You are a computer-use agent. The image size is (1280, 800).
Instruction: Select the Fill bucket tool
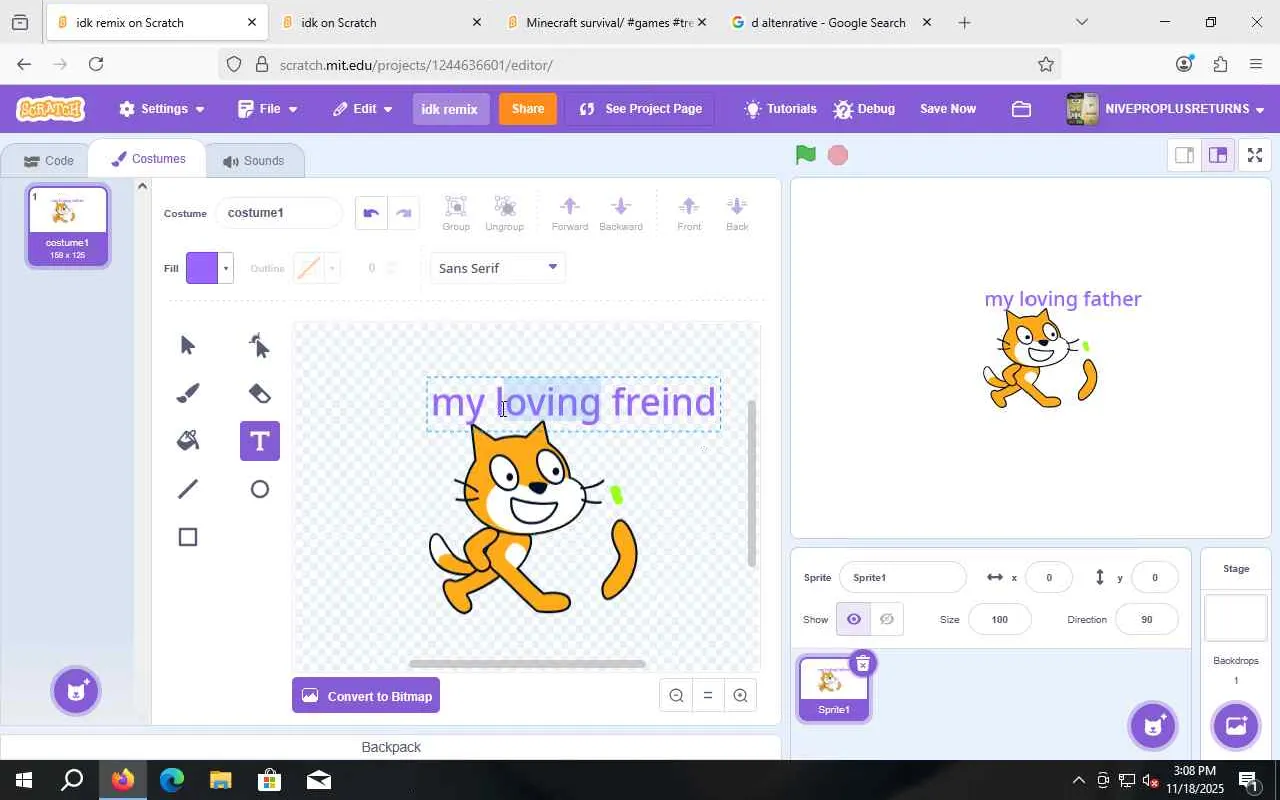tap(188, 441)
